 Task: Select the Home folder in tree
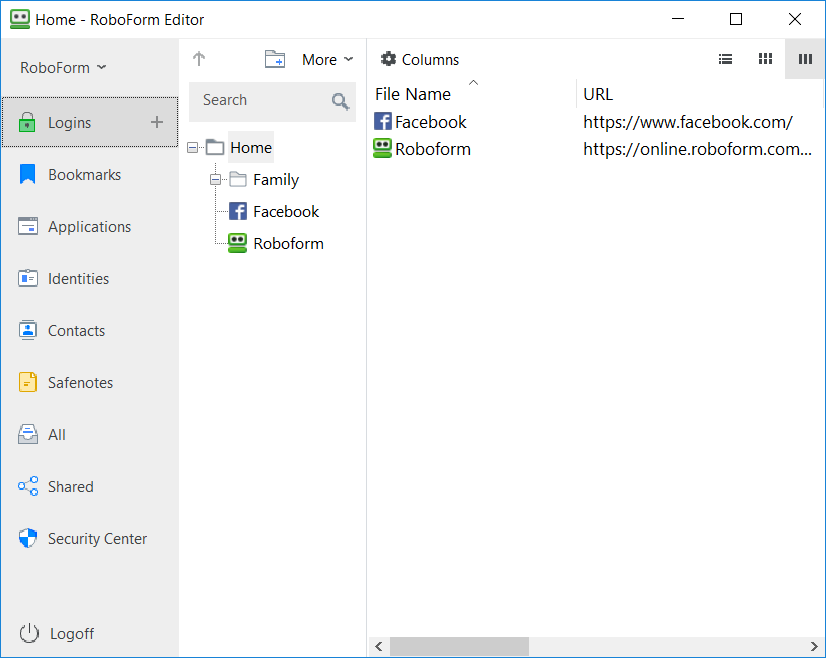[251, 148]
